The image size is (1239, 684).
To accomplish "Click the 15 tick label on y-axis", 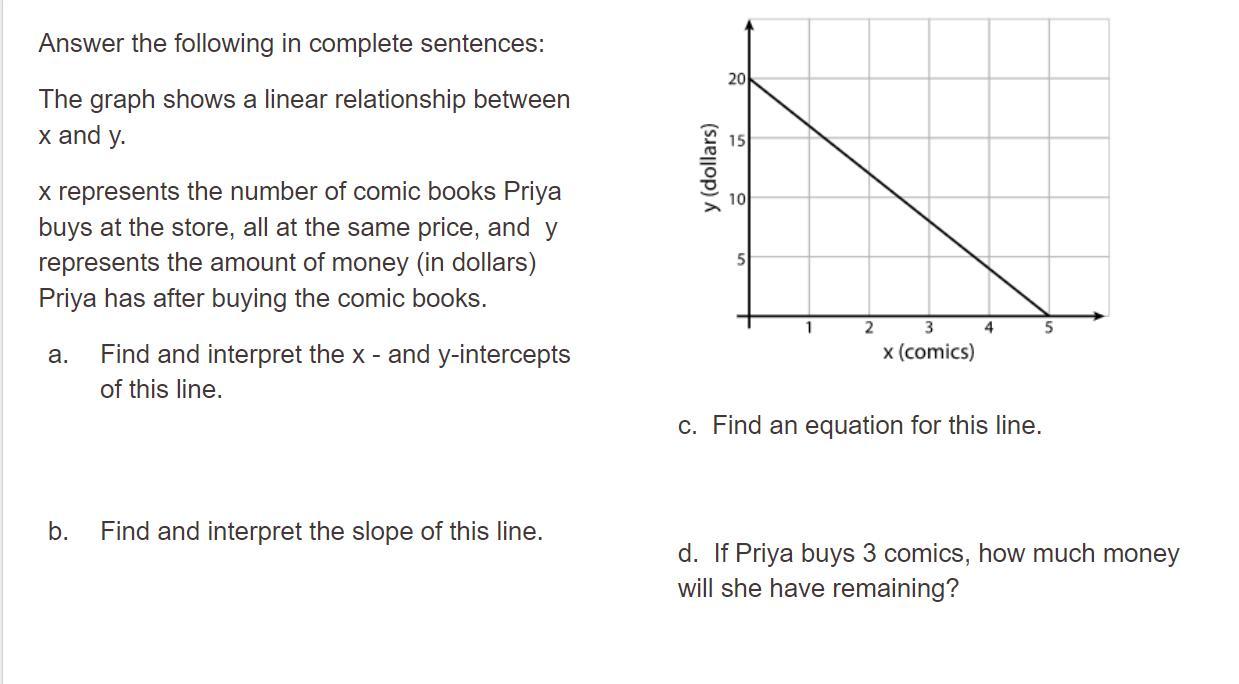I will (737, 141).
